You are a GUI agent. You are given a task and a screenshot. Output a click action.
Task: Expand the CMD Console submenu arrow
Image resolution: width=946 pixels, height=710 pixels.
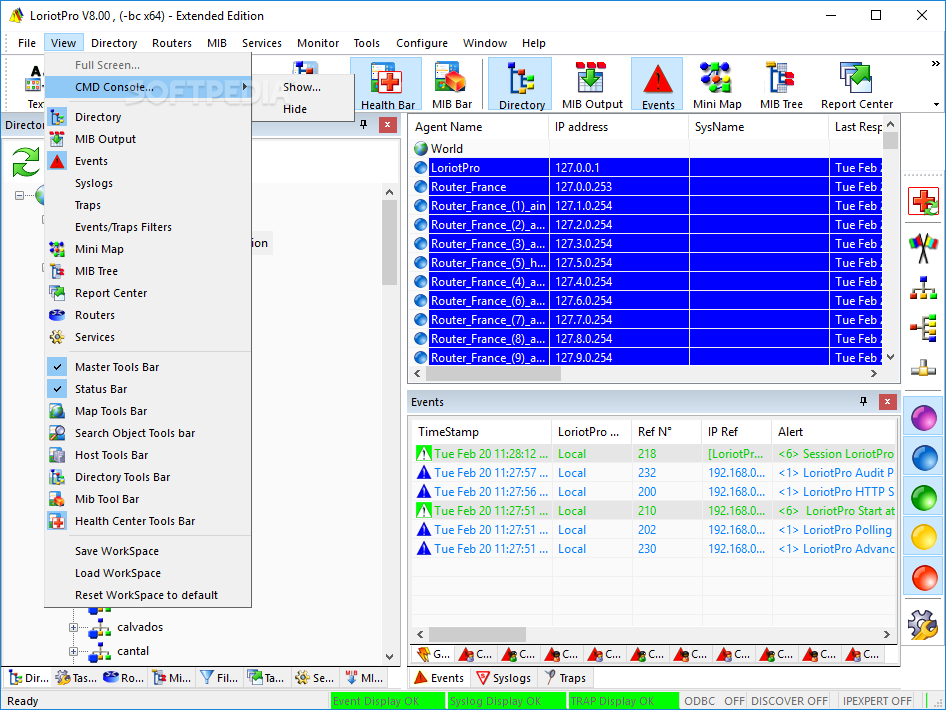245,87
